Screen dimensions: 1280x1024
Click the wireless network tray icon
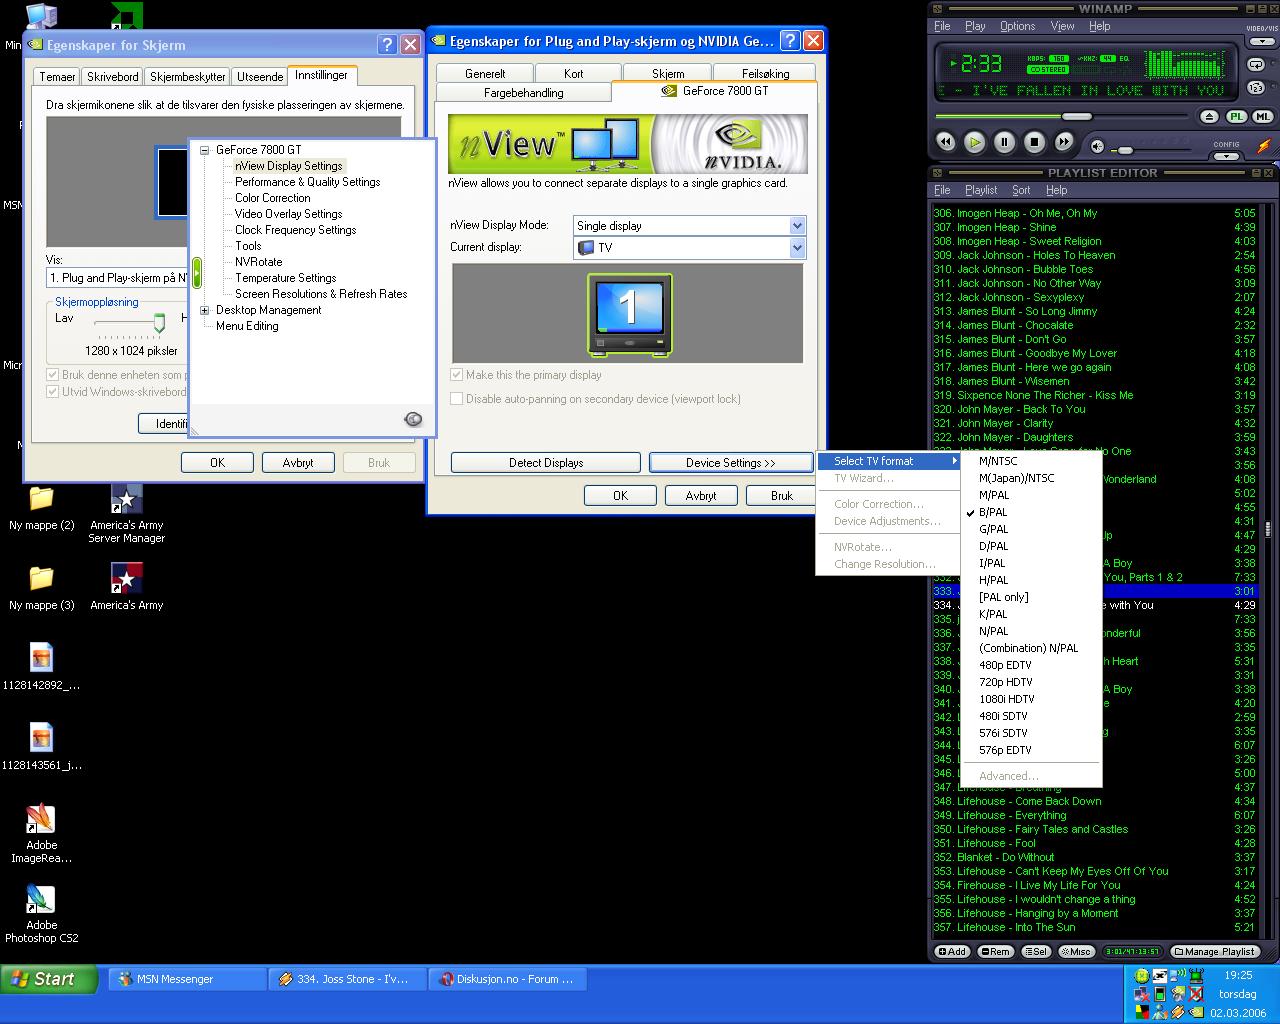click(1178, 974)
